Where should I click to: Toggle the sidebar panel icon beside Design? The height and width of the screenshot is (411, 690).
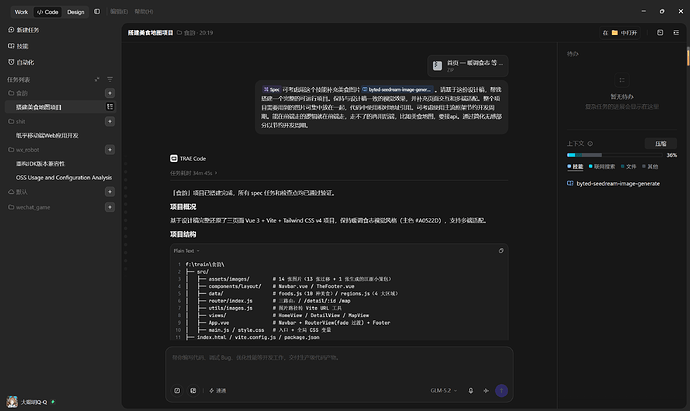click(x=97, y=11)
